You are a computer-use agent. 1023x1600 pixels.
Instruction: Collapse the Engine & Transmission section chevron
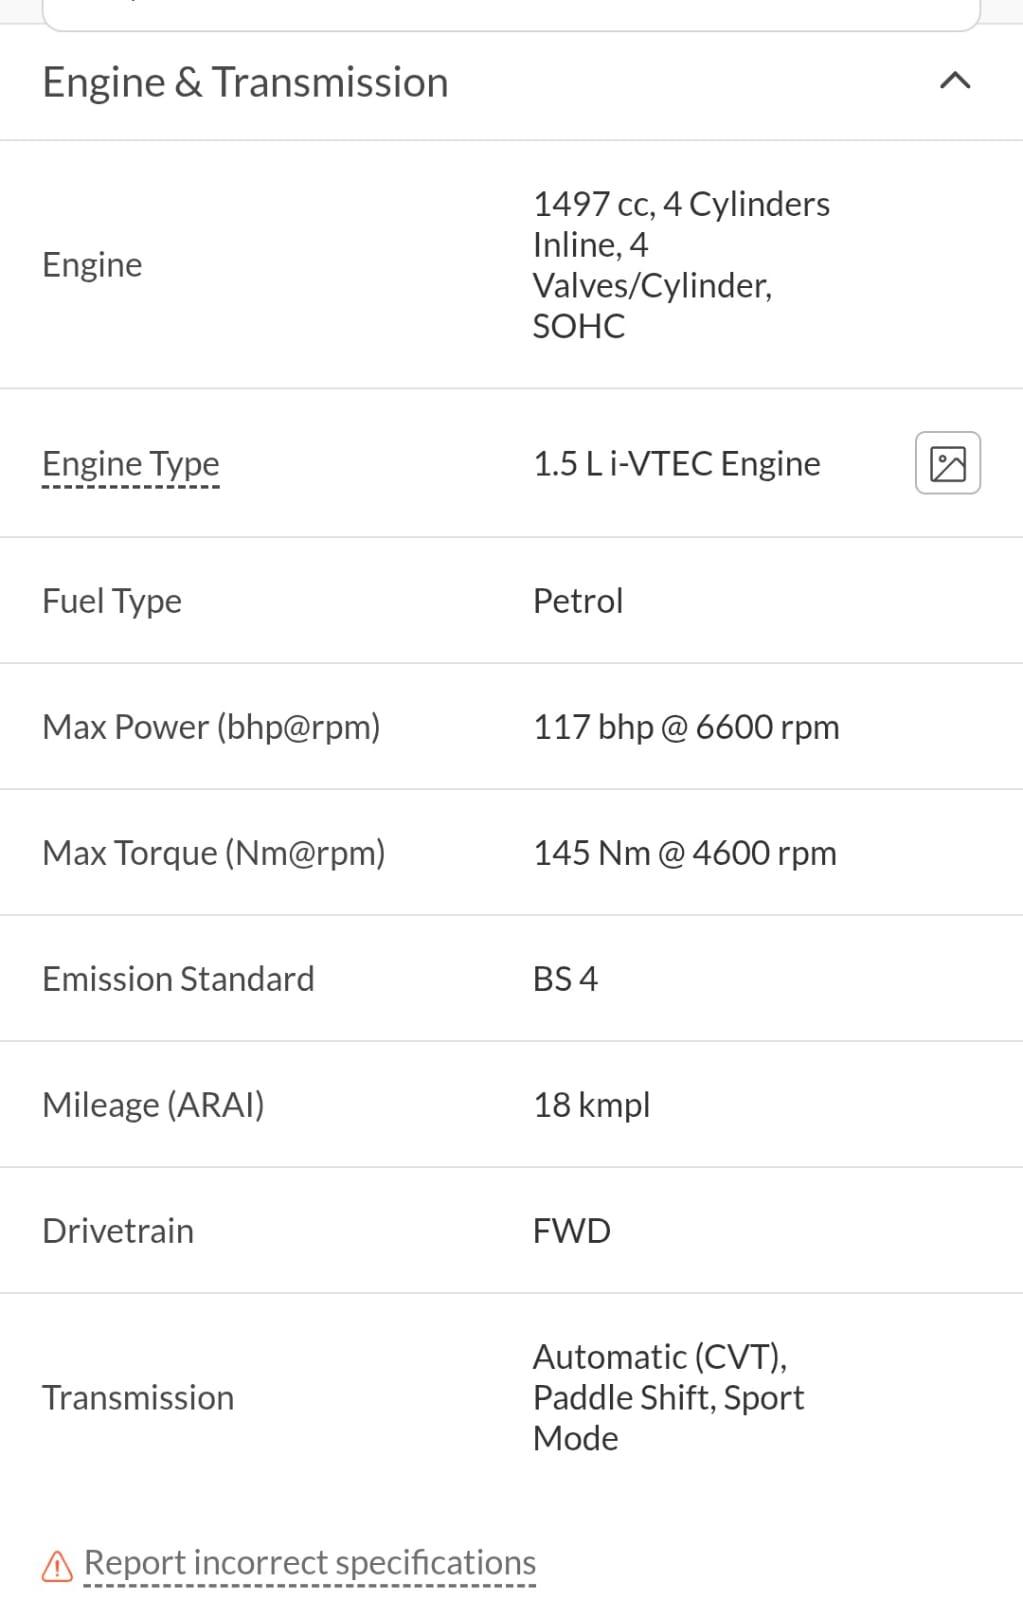[956, 81]
